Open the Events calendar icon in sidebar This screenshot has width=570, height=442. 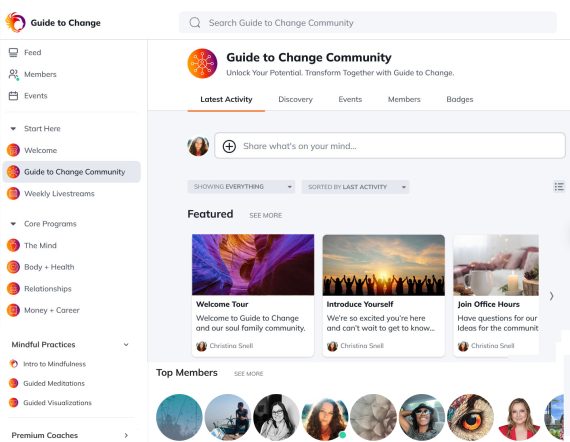13,96
